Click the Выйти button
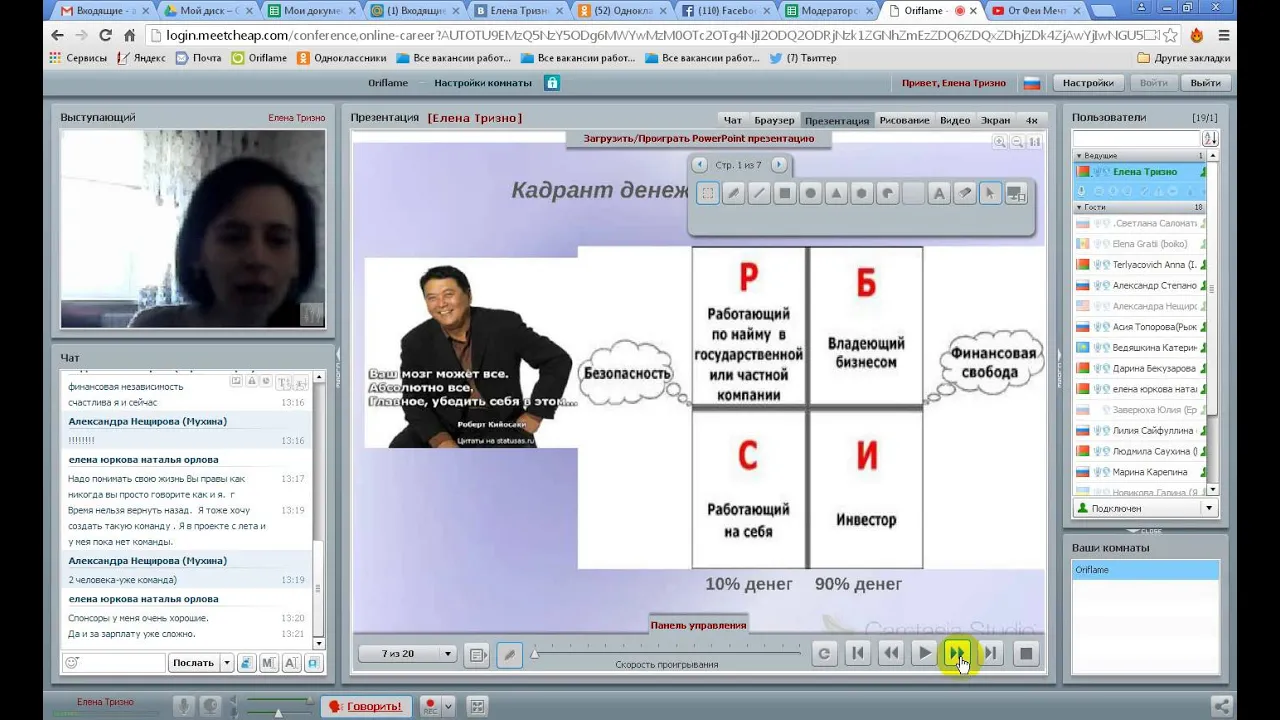This screenshot has width=1280, height=720. click(1205, 83)
